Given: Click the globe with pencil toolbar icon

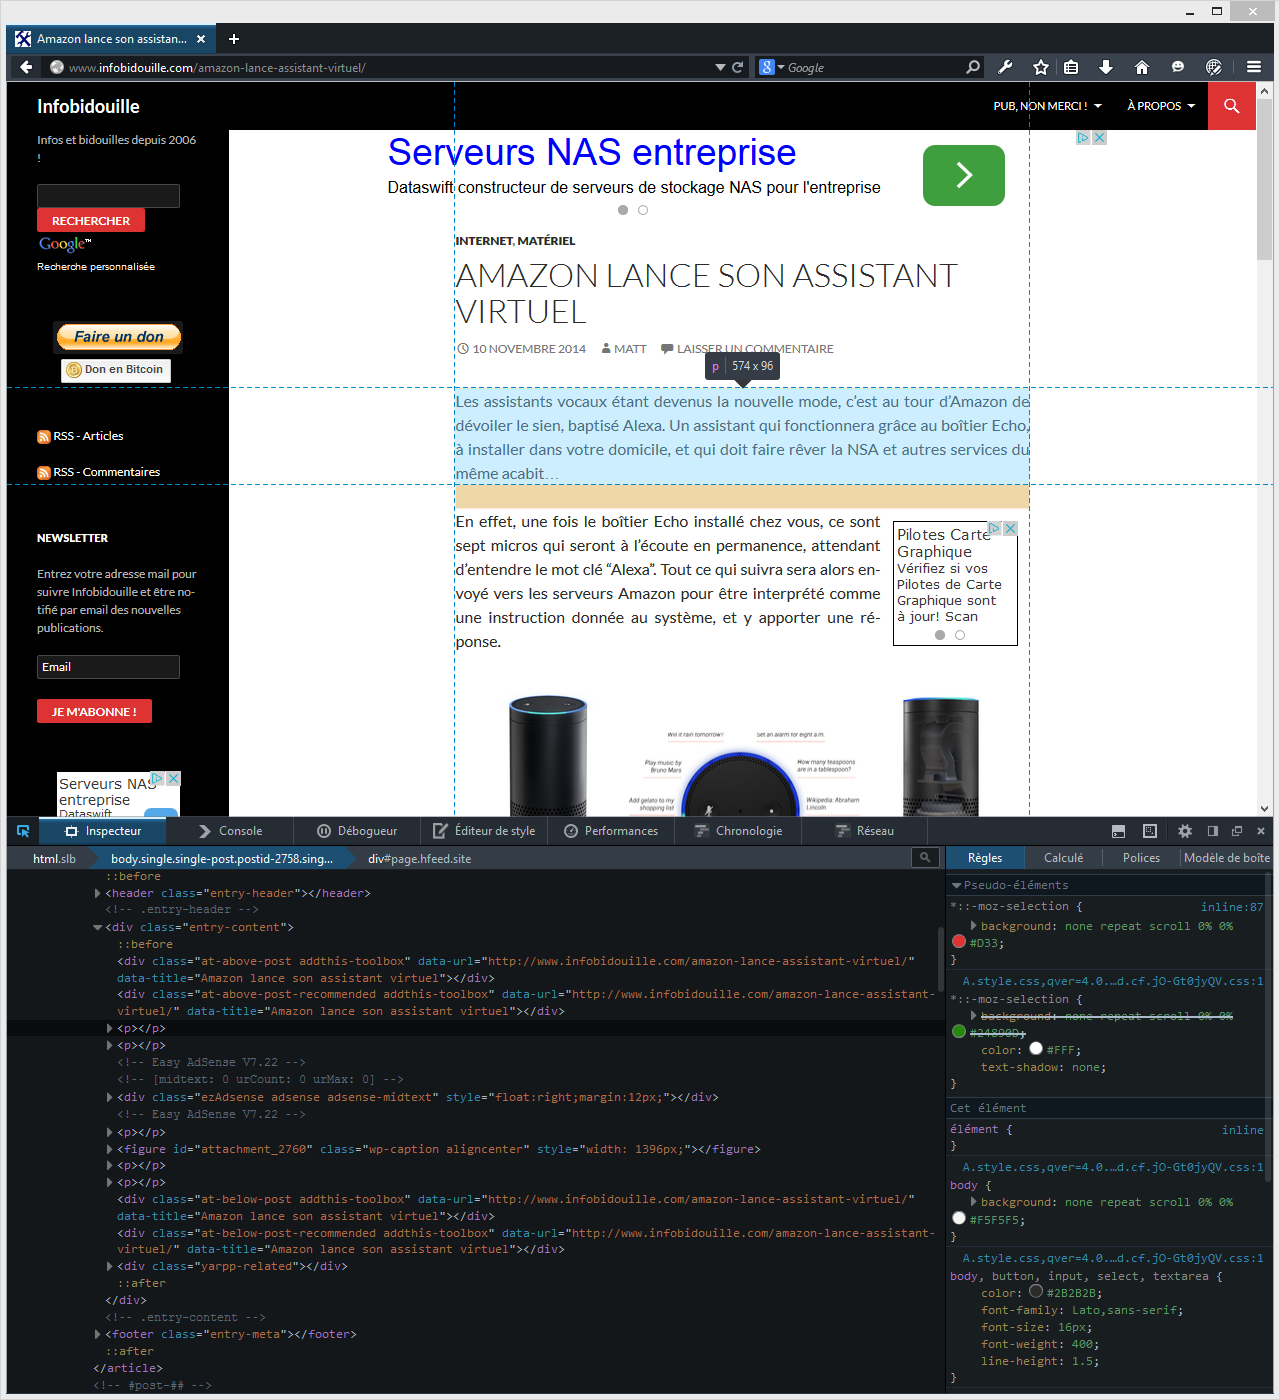Looking at the screenshot, I should coord(1214,67).
